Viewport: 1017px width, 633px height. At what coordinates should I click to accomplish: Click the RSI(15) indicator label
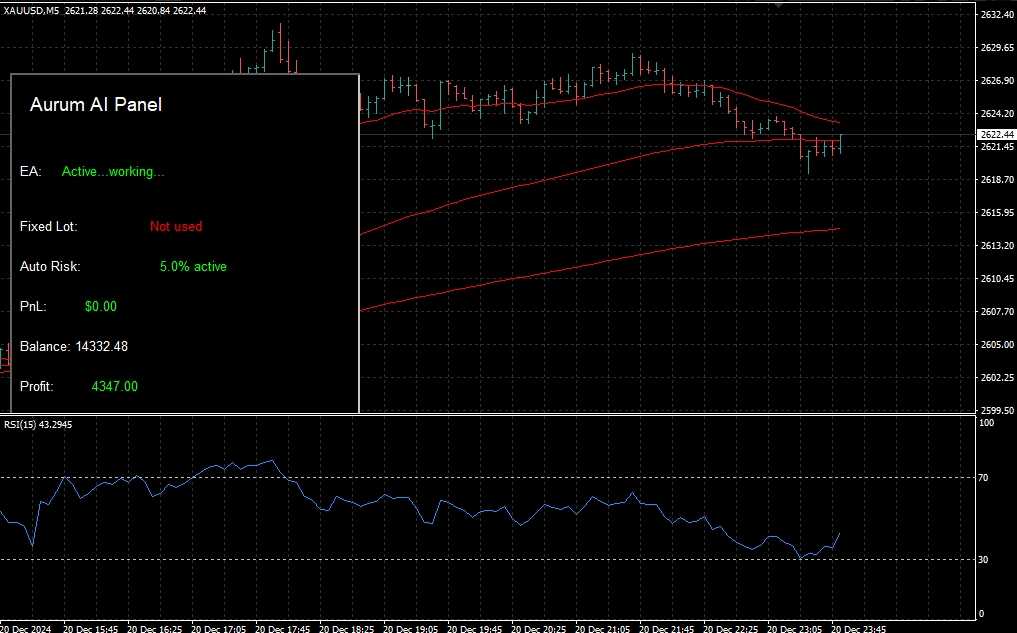(36, 425)
